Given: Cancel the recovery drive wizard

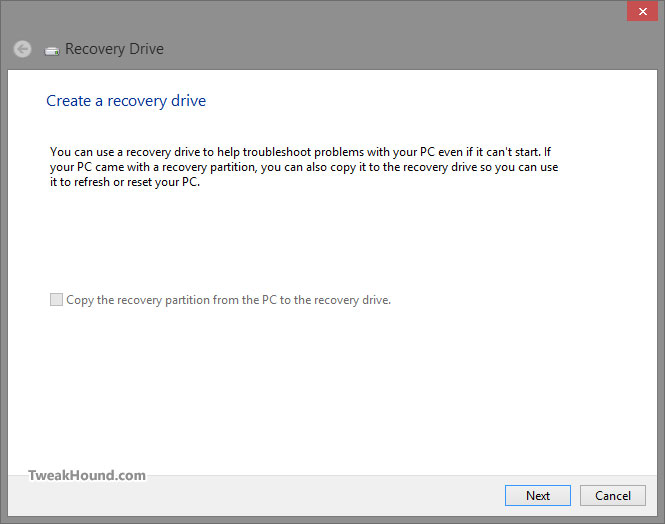Looking at the screenshot, I should [x=612, y=495].
